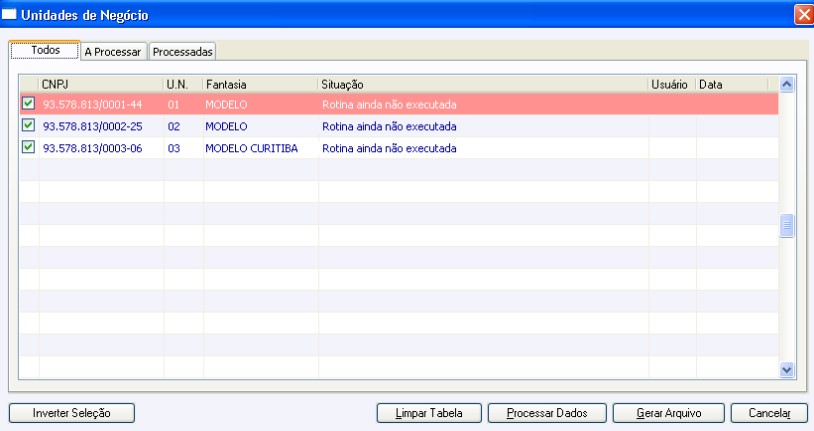Screen dimensions: 814x431
Task: Close the Unidades de Negócio window
Action: click(x=804, y=15)
